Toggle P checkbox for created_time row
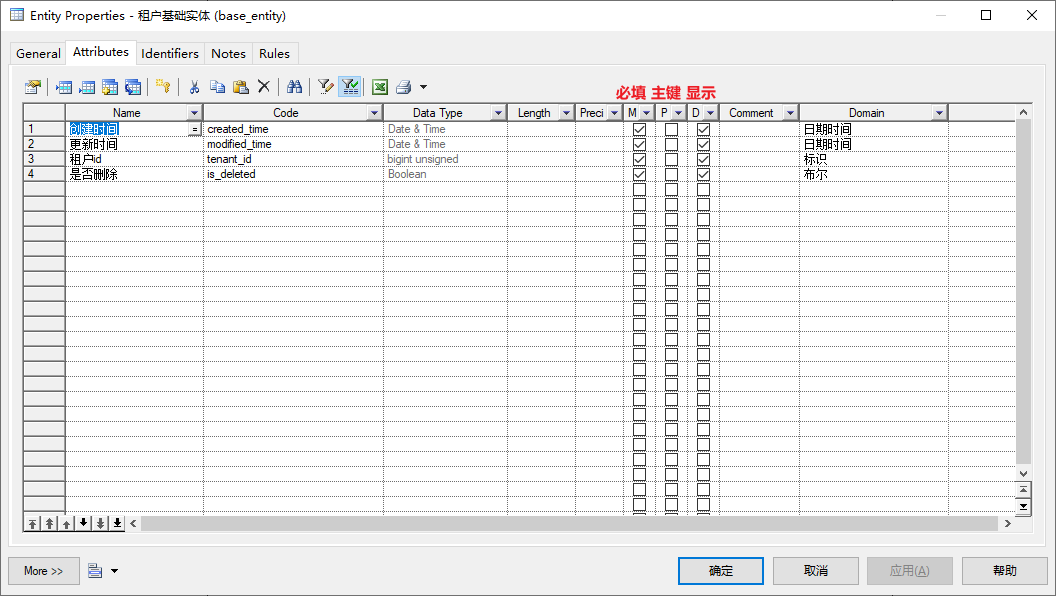Image resolution: width=1056 pixels, height=596 pixels. (x=671, y=129)
